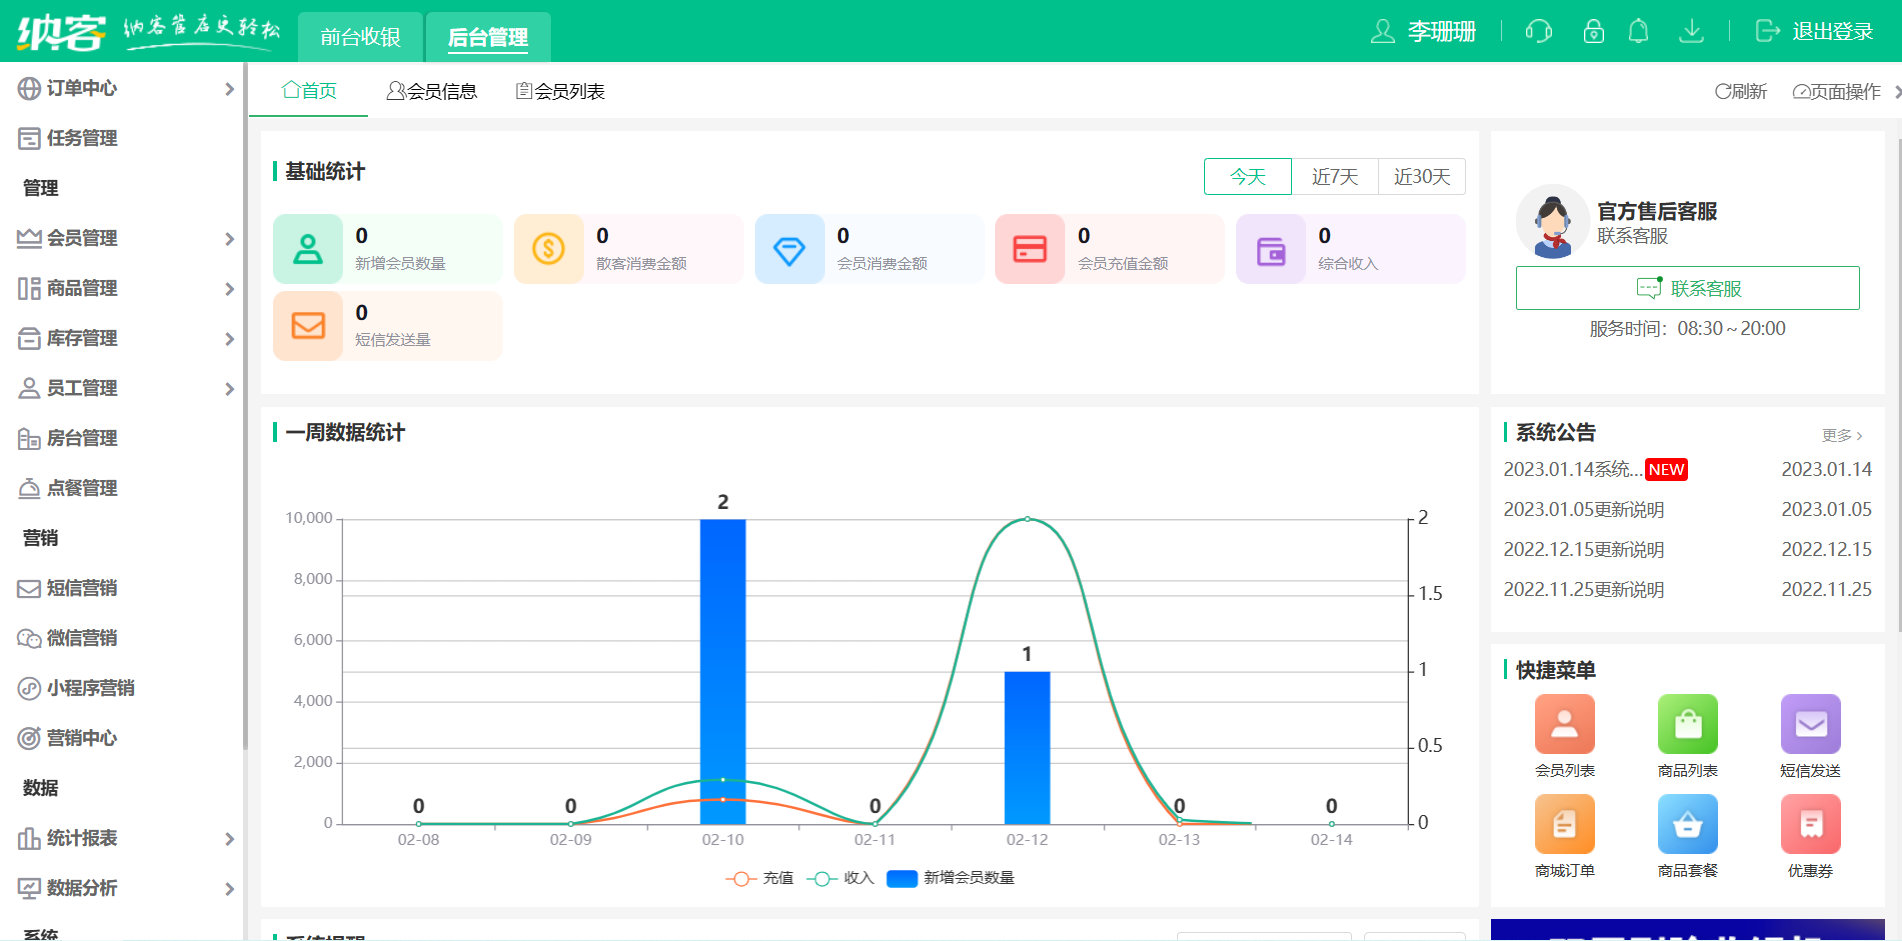
Task: Open 会员列表 shortcut icon
Action: (x=1564, y=725)
